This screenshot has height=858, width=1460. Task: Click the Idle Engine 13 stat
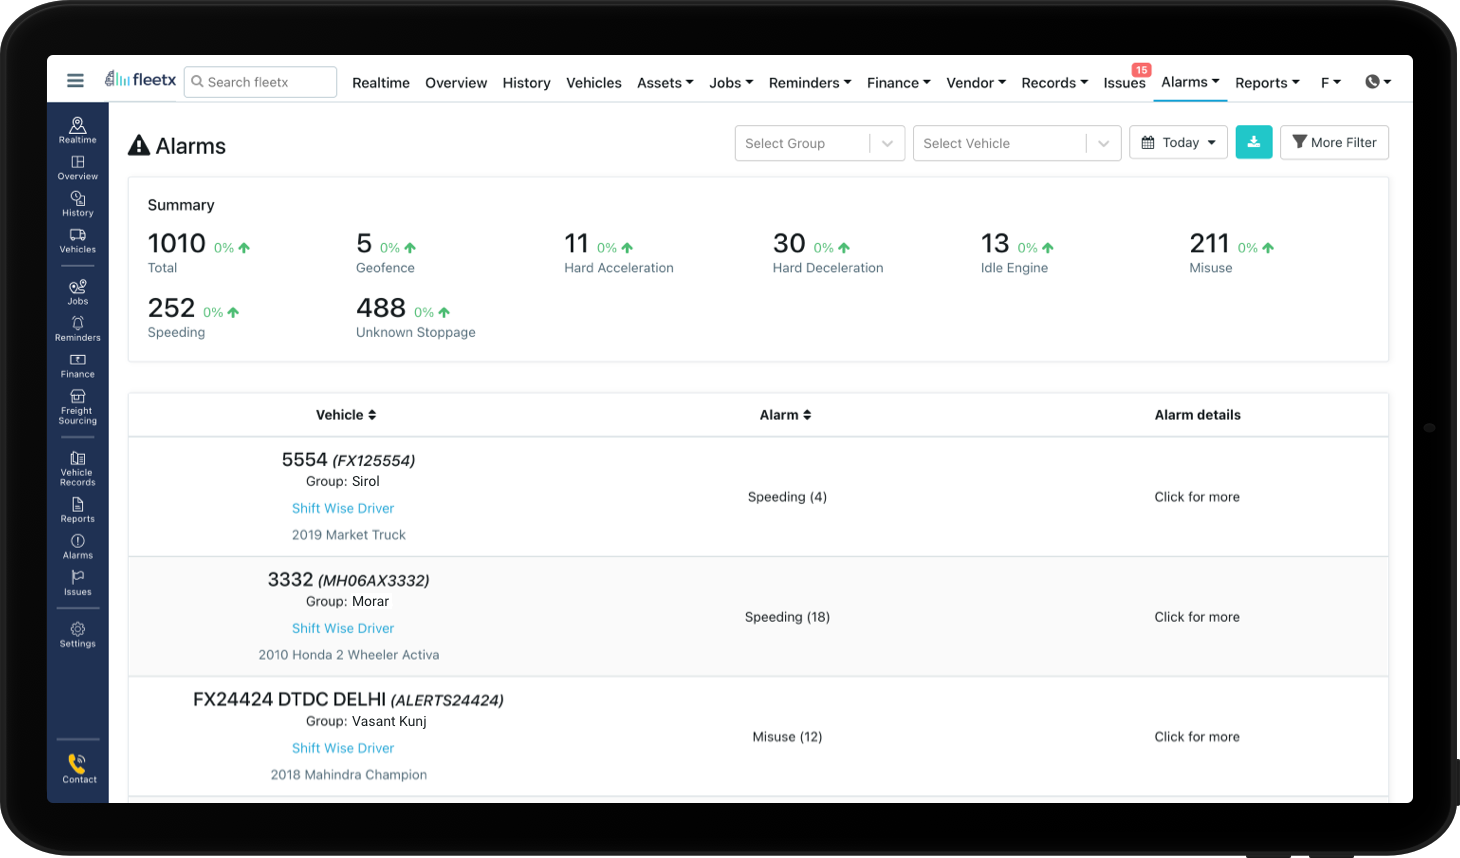pyautogui.click(x=1017, y=252)
